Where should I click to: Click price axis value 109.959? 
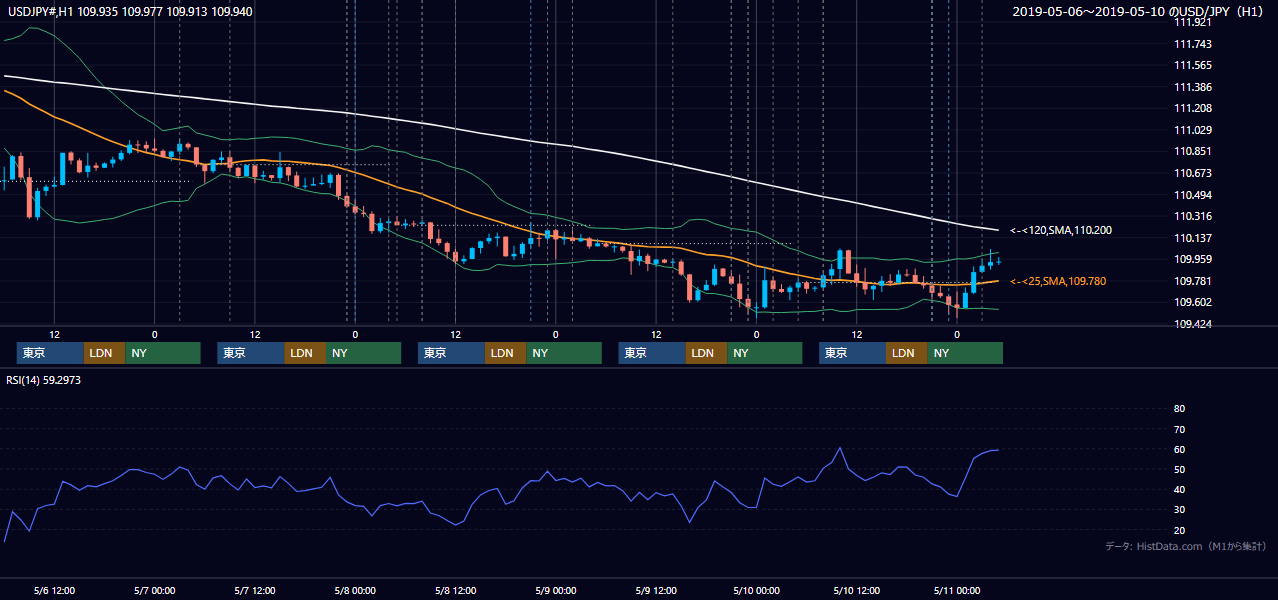[1192, 259]
